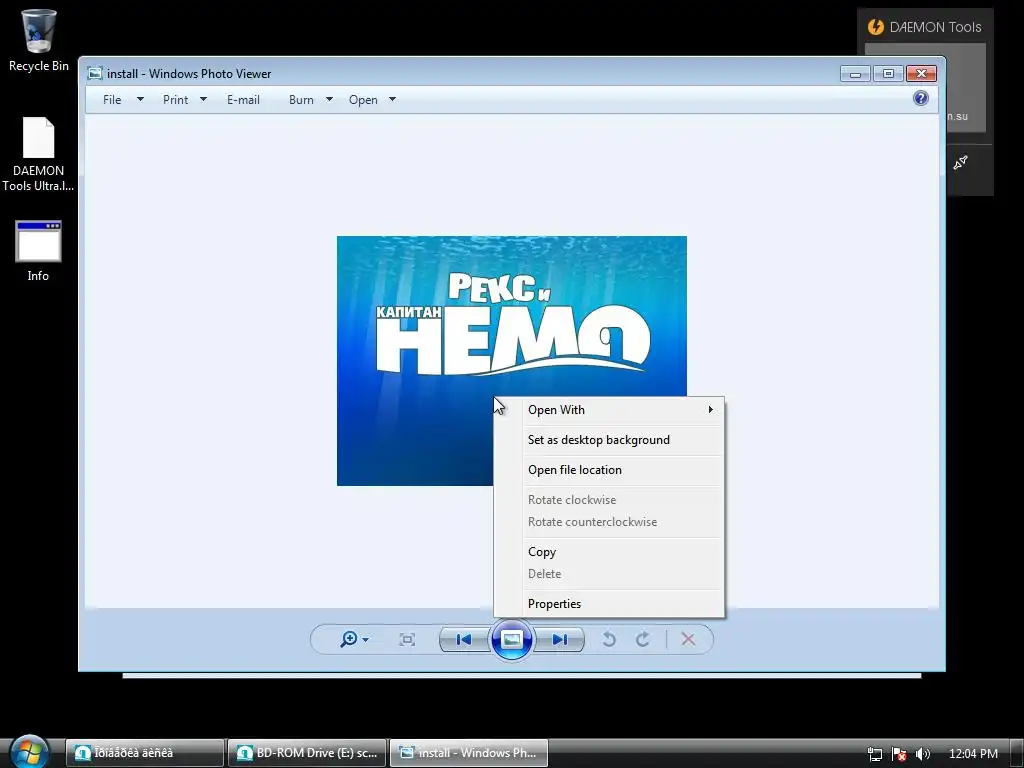Image resolution: width=1024 pixels, height=768 pixels.
Task: Select Copy in the context menu
Action: pos(609,552)
